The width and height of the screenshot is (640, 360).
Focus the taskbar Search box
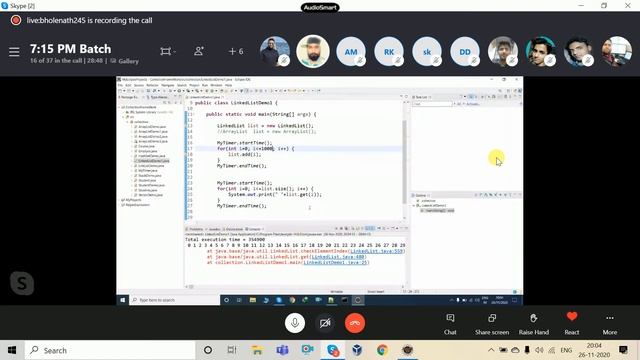[x=110, y=350]
